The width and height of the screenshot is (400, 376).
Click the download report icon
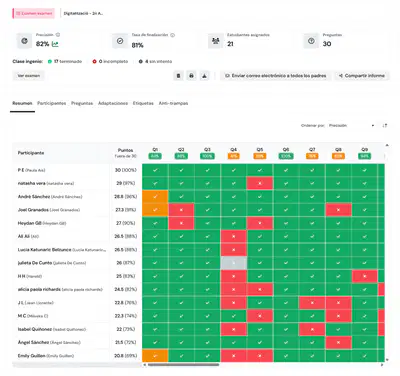click(x=204, y=76)
